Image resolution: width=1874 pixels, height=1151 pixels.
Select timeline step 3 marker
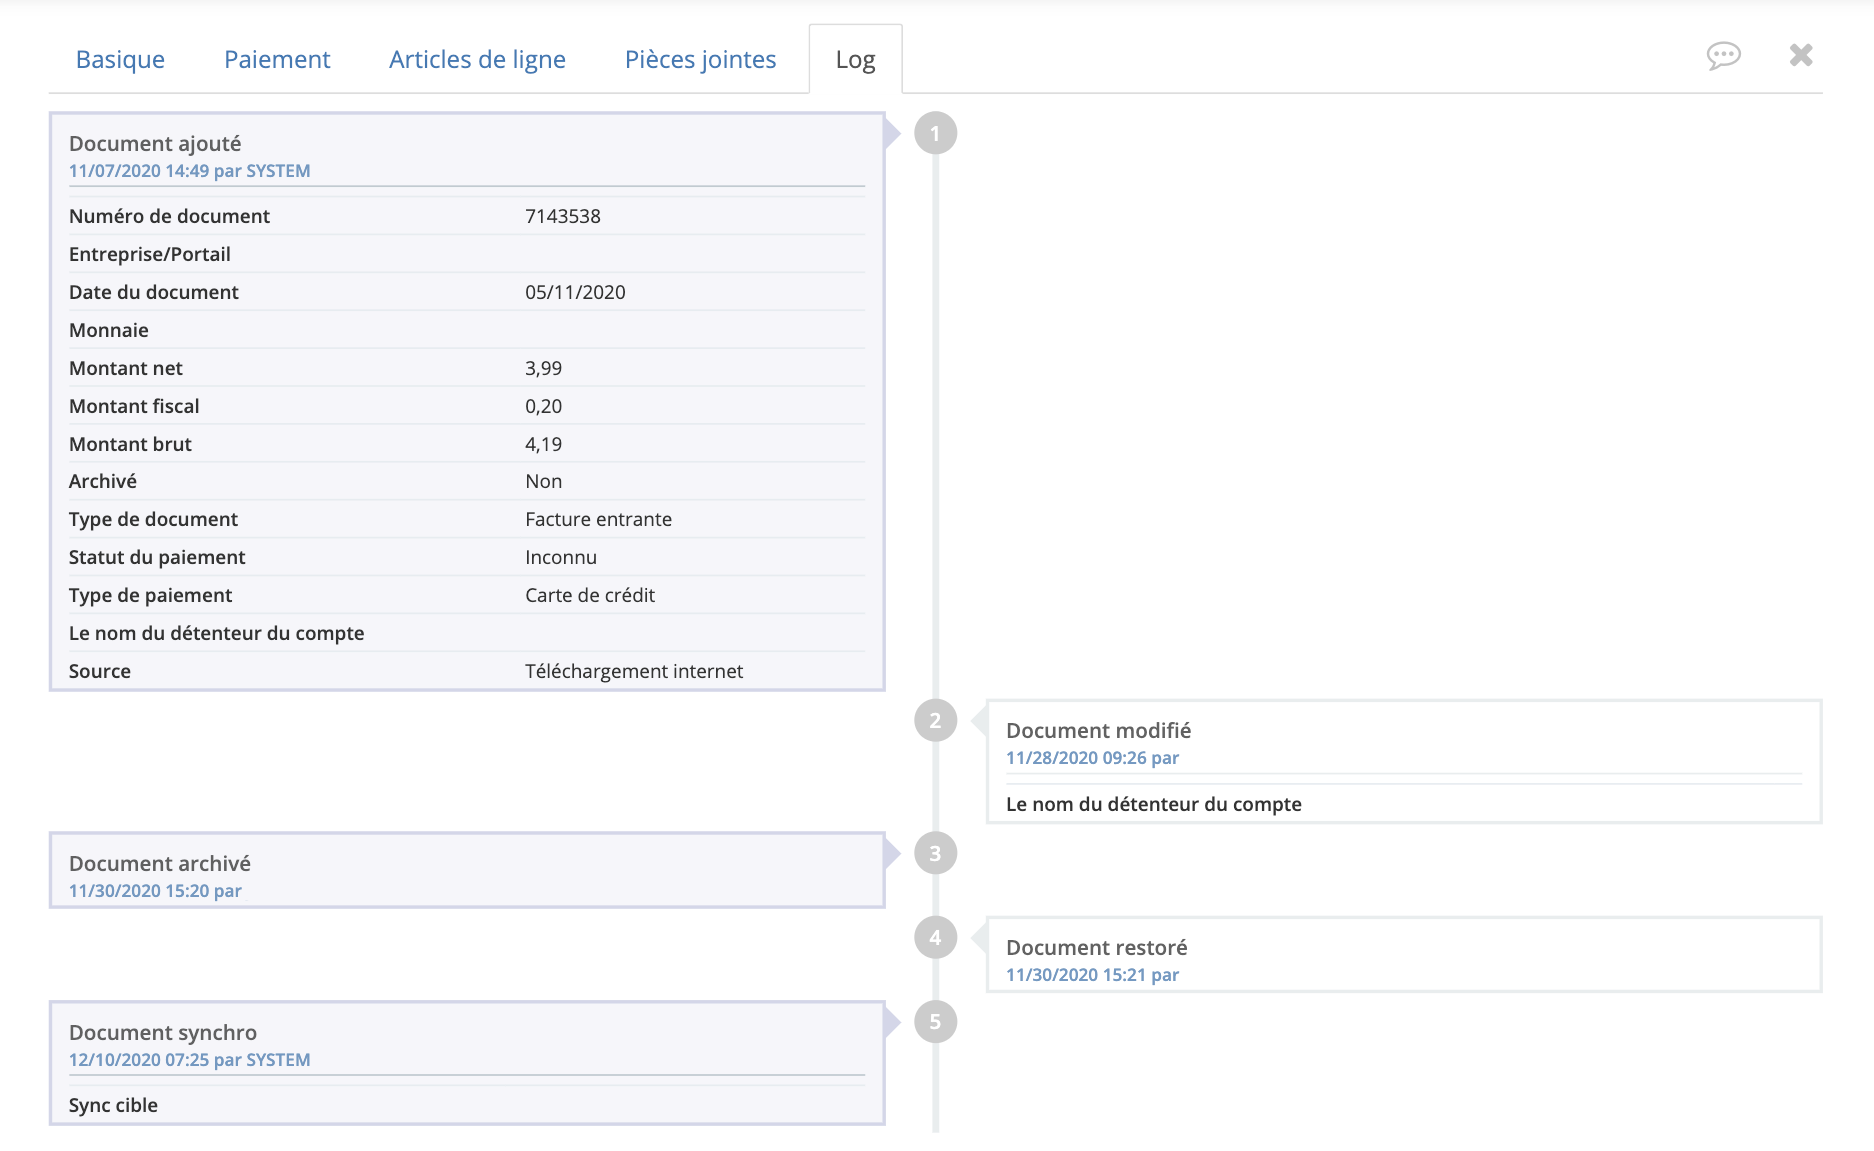click(935, 853)
